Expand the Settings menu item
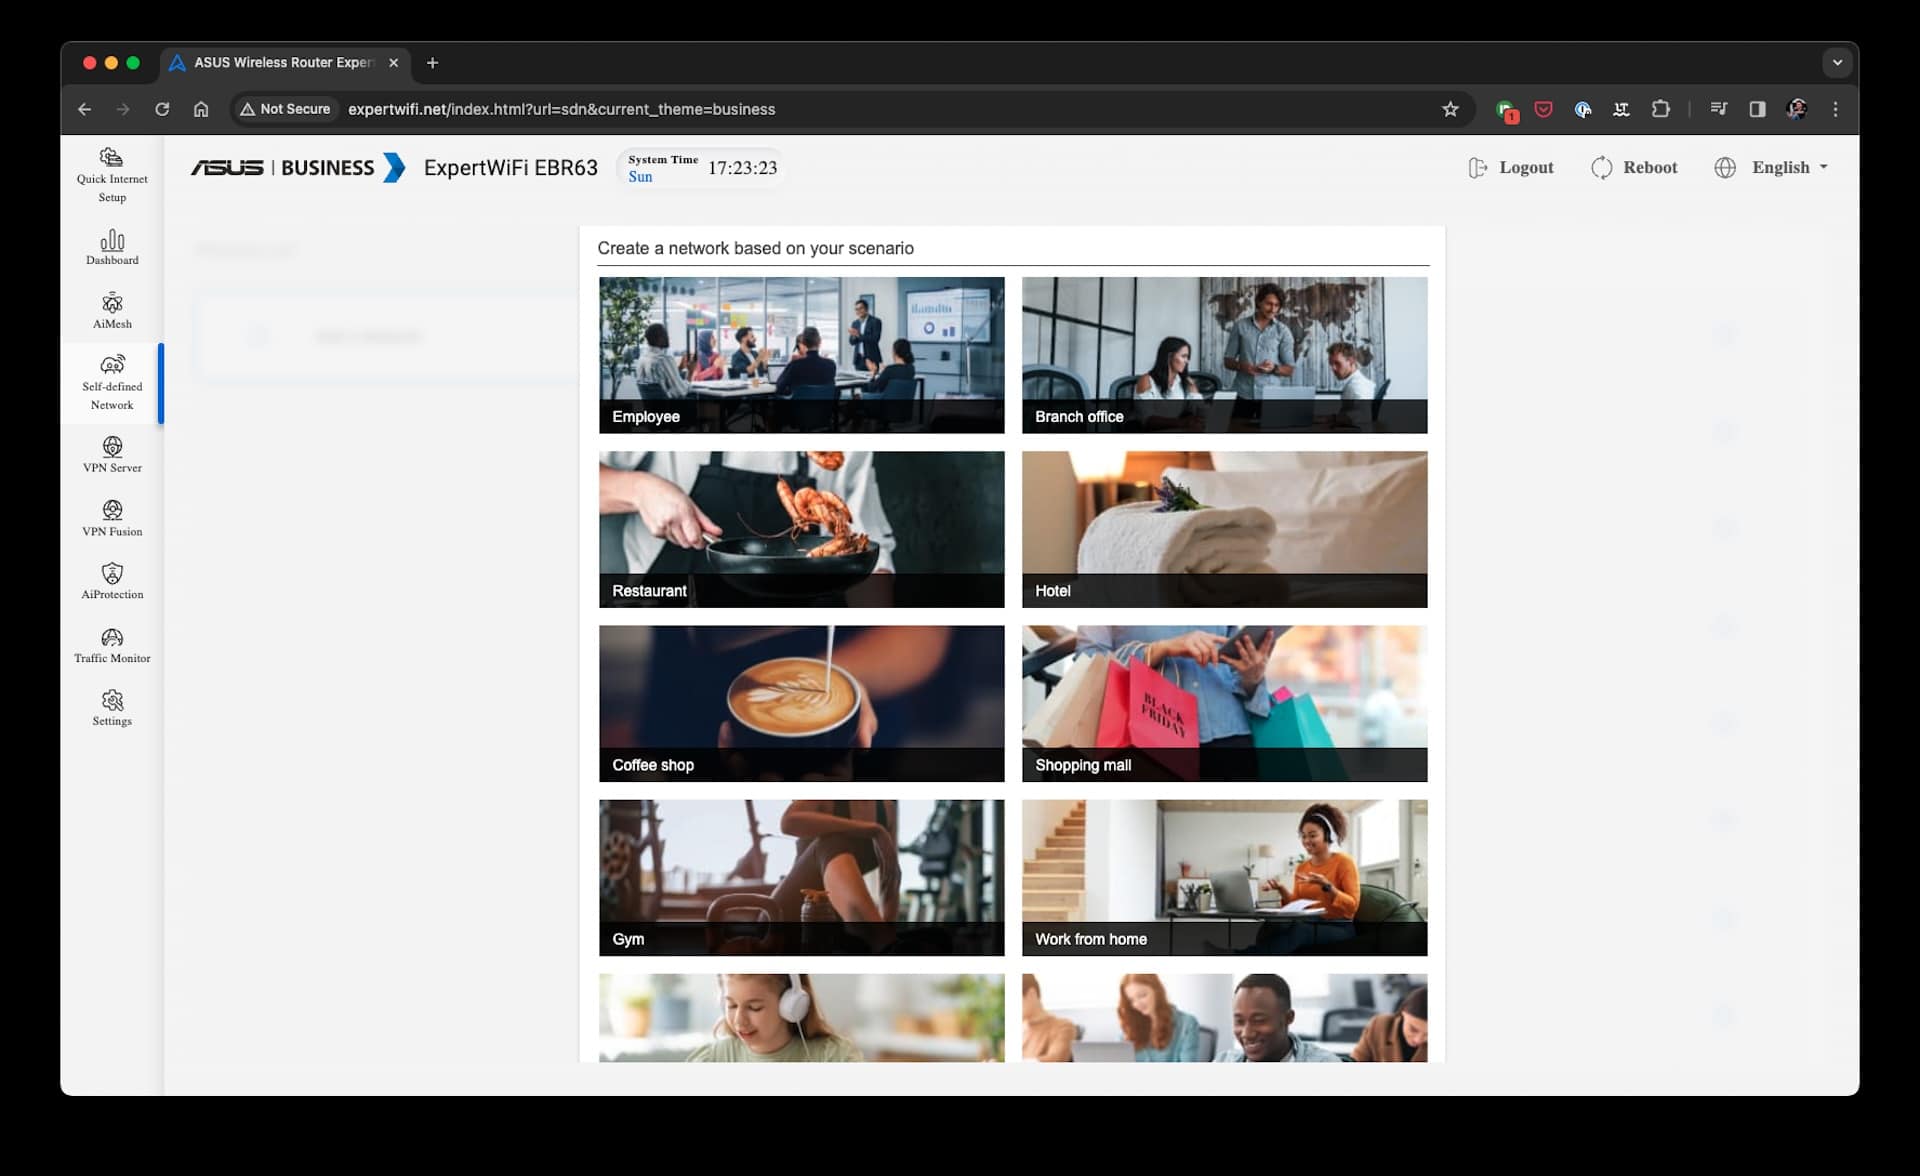The width and height of the screenshot is (1920, 1176). (x=111, y=707)
